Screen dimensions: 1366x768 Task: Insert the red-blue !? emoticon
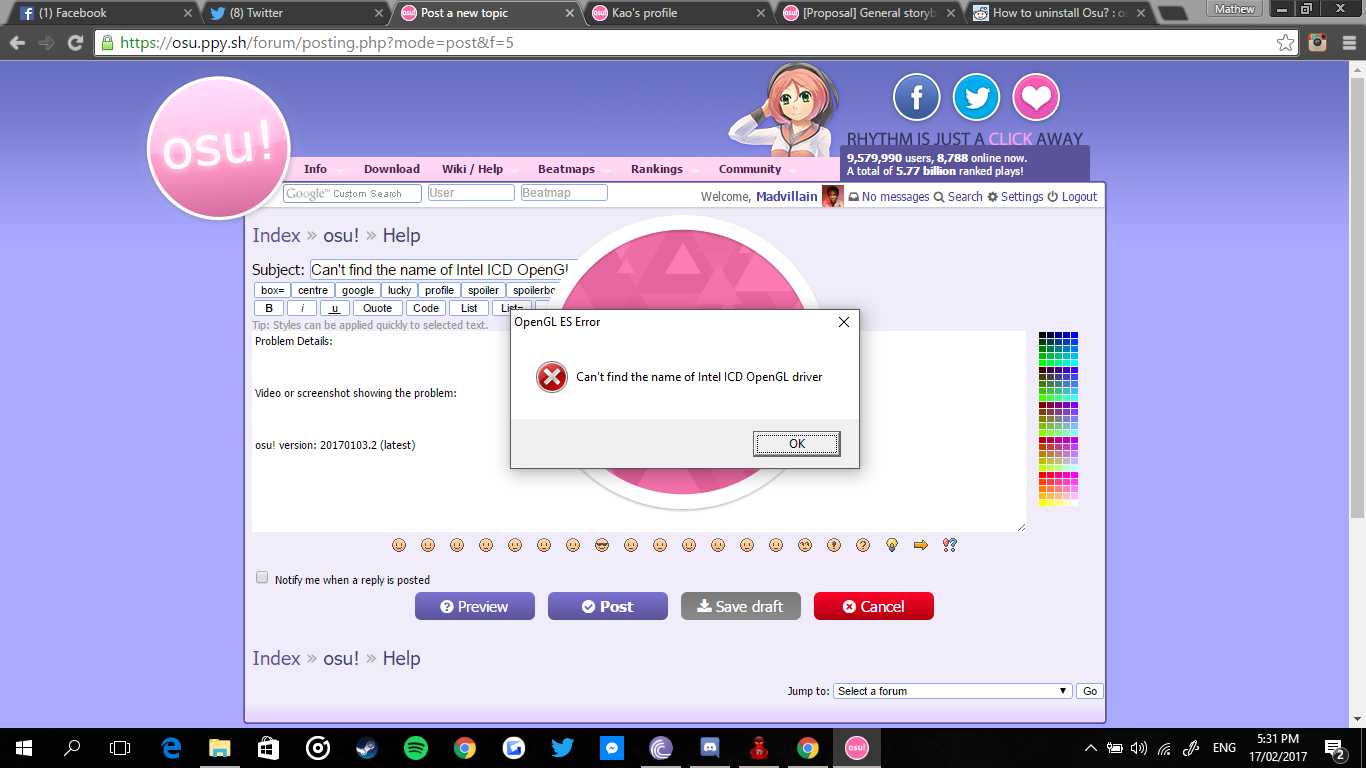[950, 545]
